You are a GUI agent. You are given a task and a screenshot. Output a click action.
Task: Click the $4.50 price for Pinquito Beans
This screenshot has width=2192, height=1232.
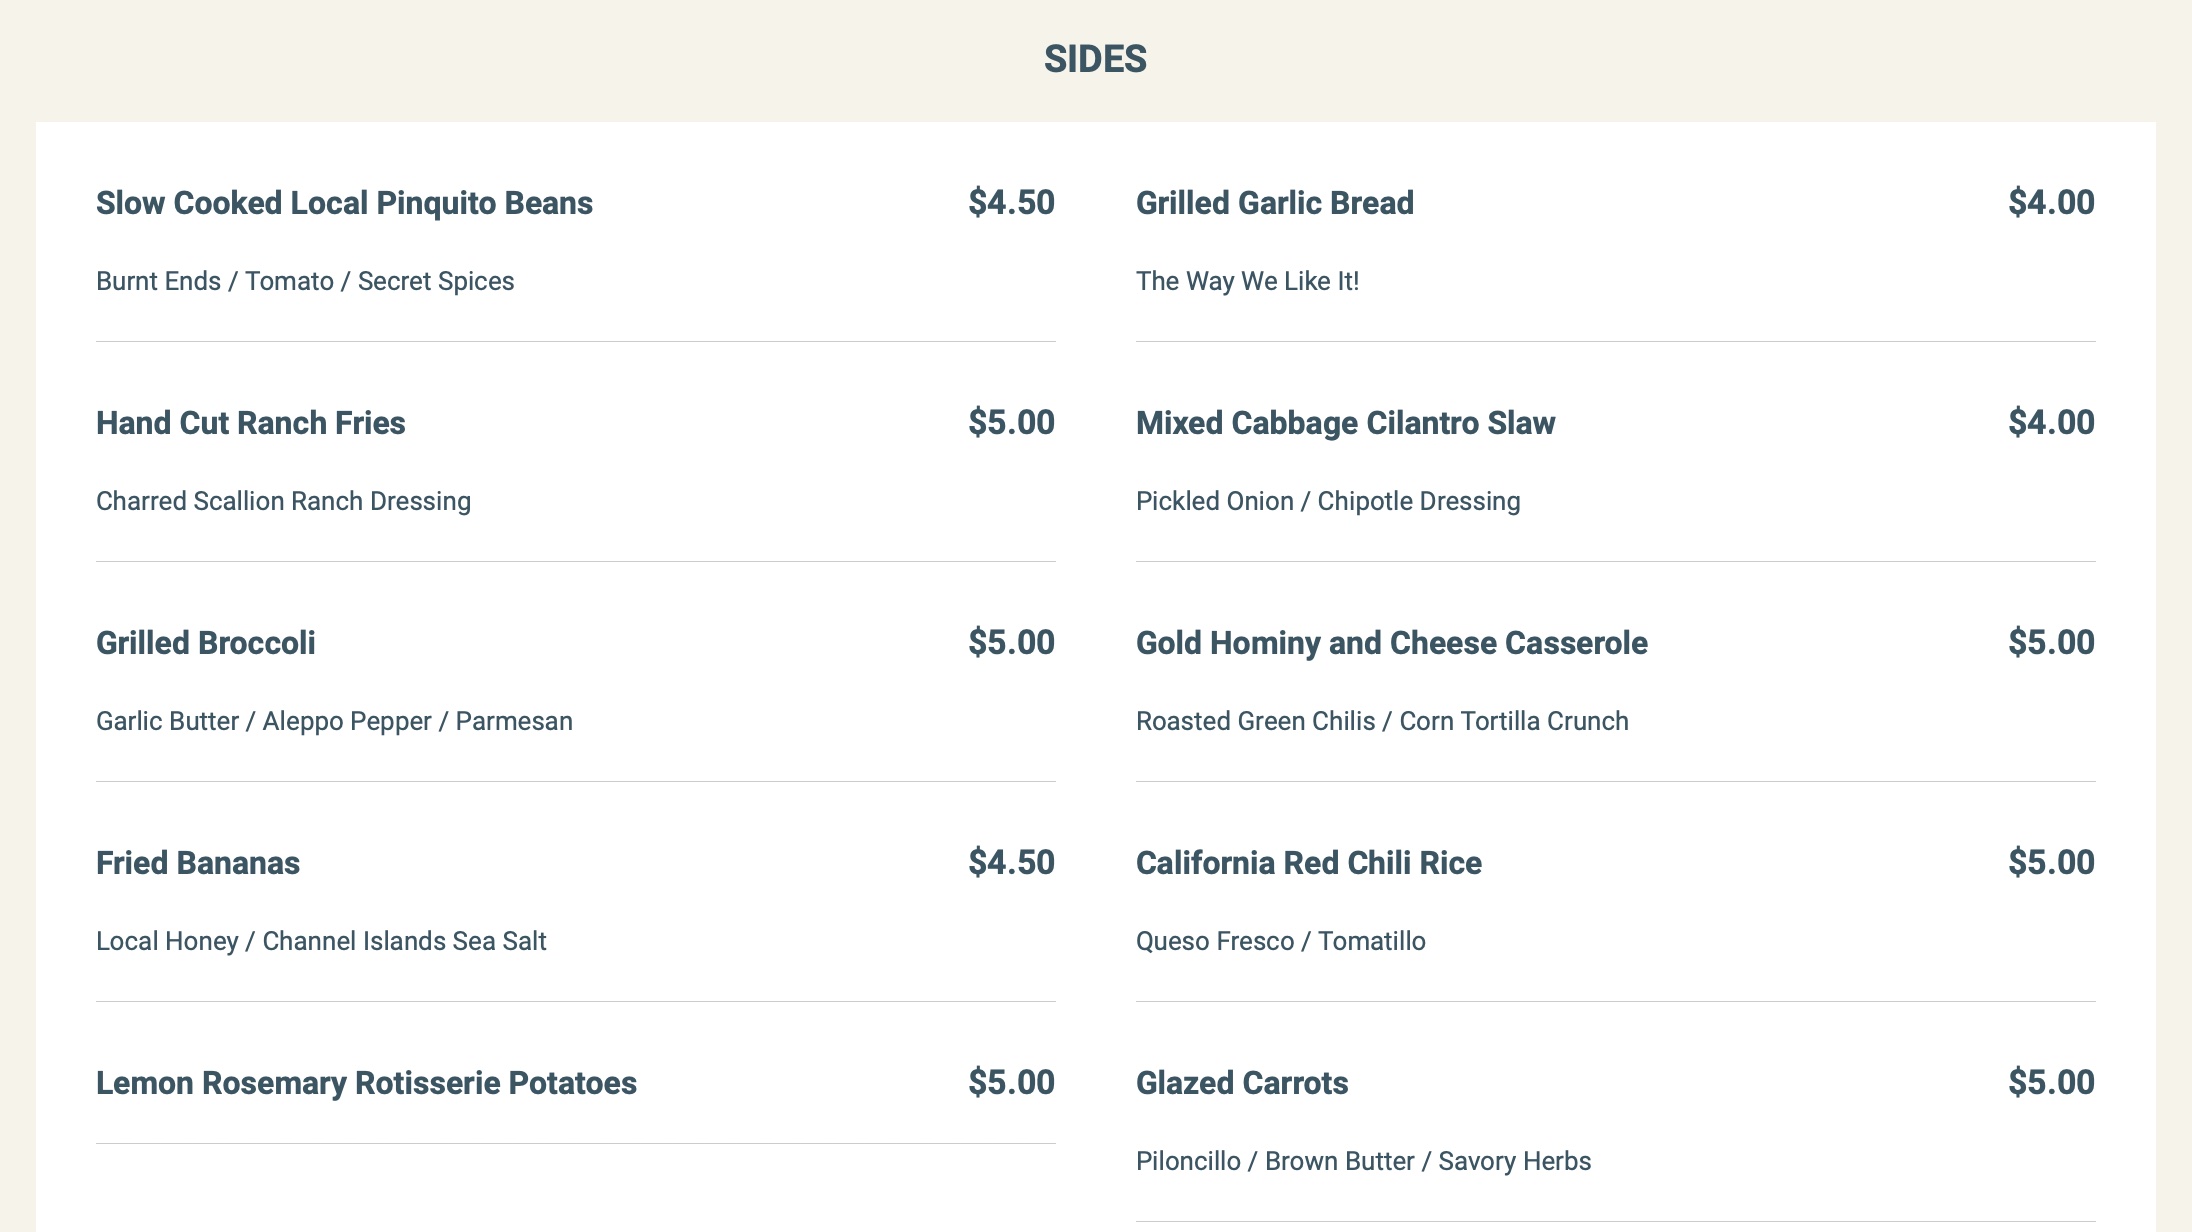pyautogui.click(x=1011, y=203)
